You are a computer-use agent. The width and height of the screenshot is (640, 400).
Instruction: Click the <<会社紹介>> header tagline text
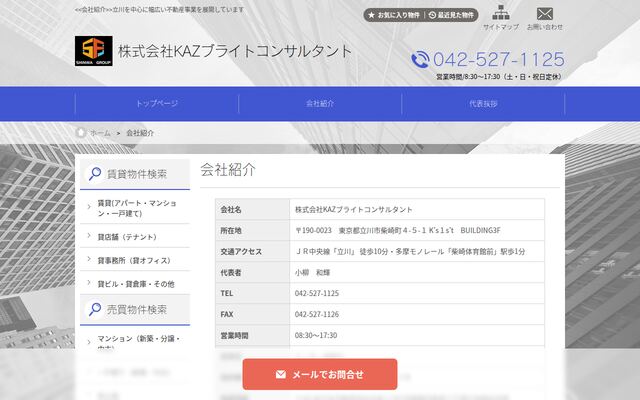(x=159, y=9)
